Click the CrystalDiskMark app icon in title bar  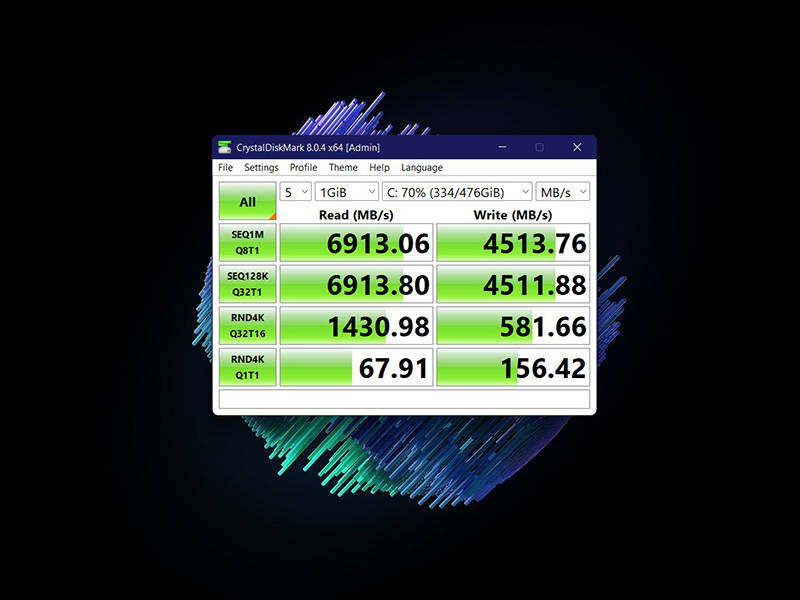click(x=226, y=147)
